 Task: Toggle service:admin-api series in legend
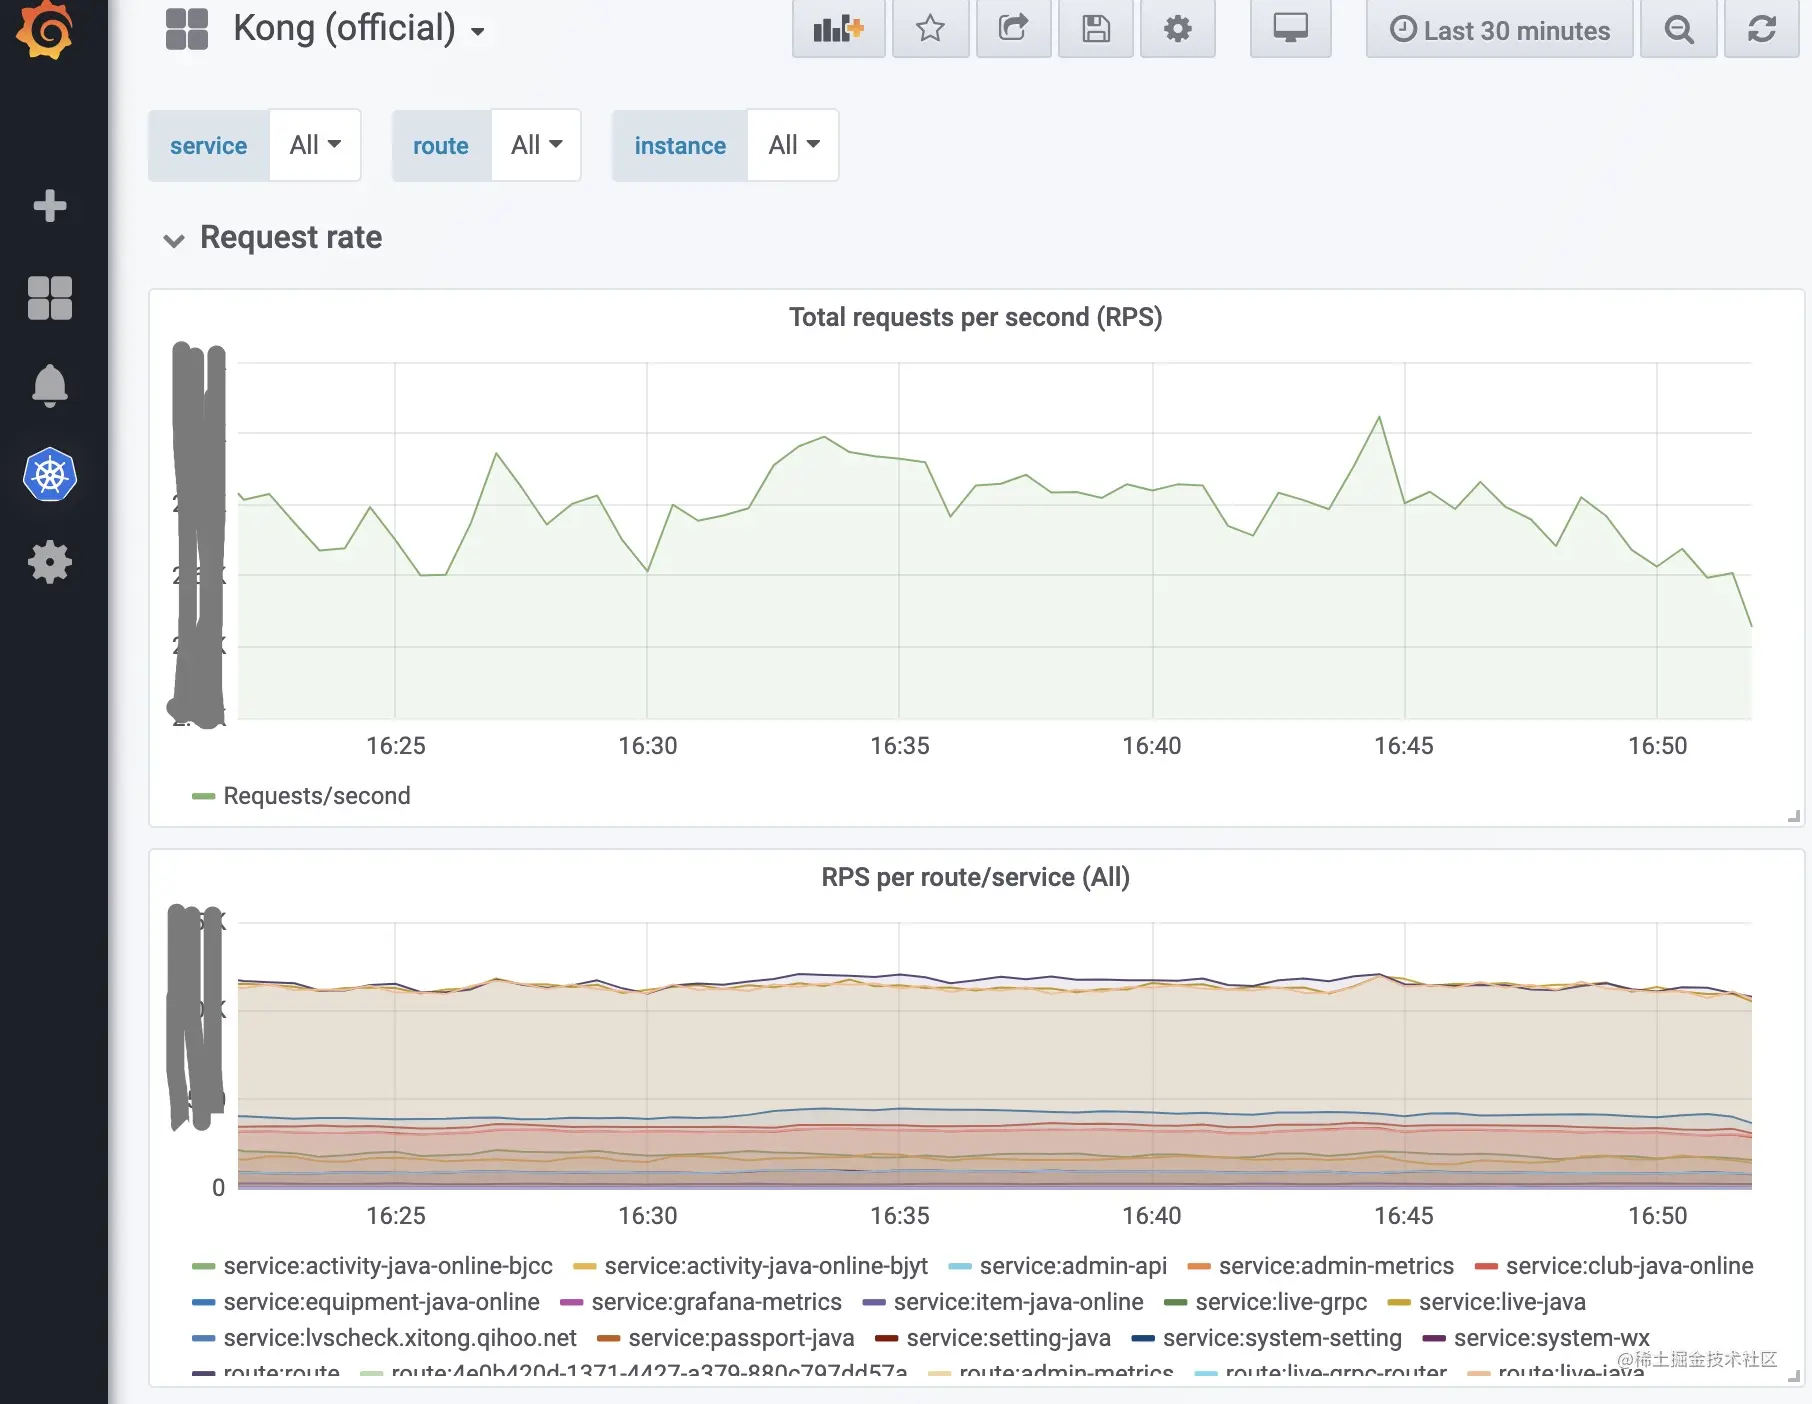[x=1073, y=1266]
